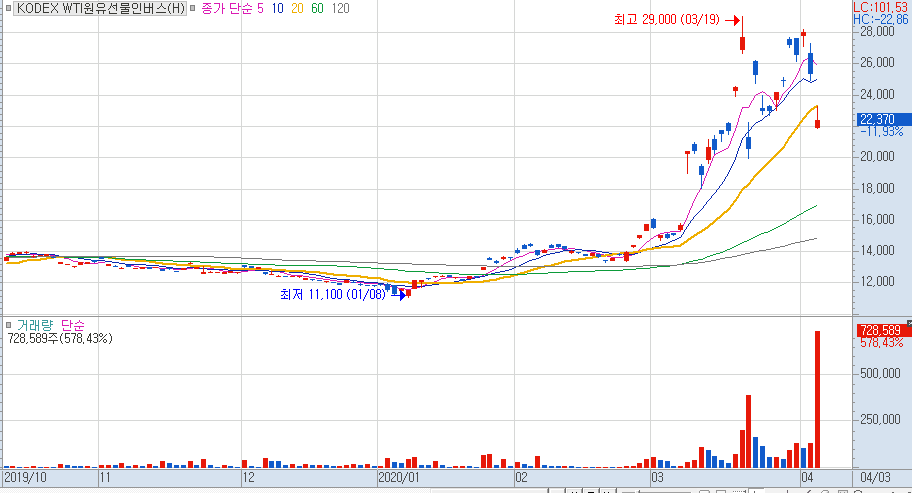The width and height of the screenshot is (912, 493).
Task: Select the 120-day moving average legend
Action: pyautogui.click(x=340, y=9)
